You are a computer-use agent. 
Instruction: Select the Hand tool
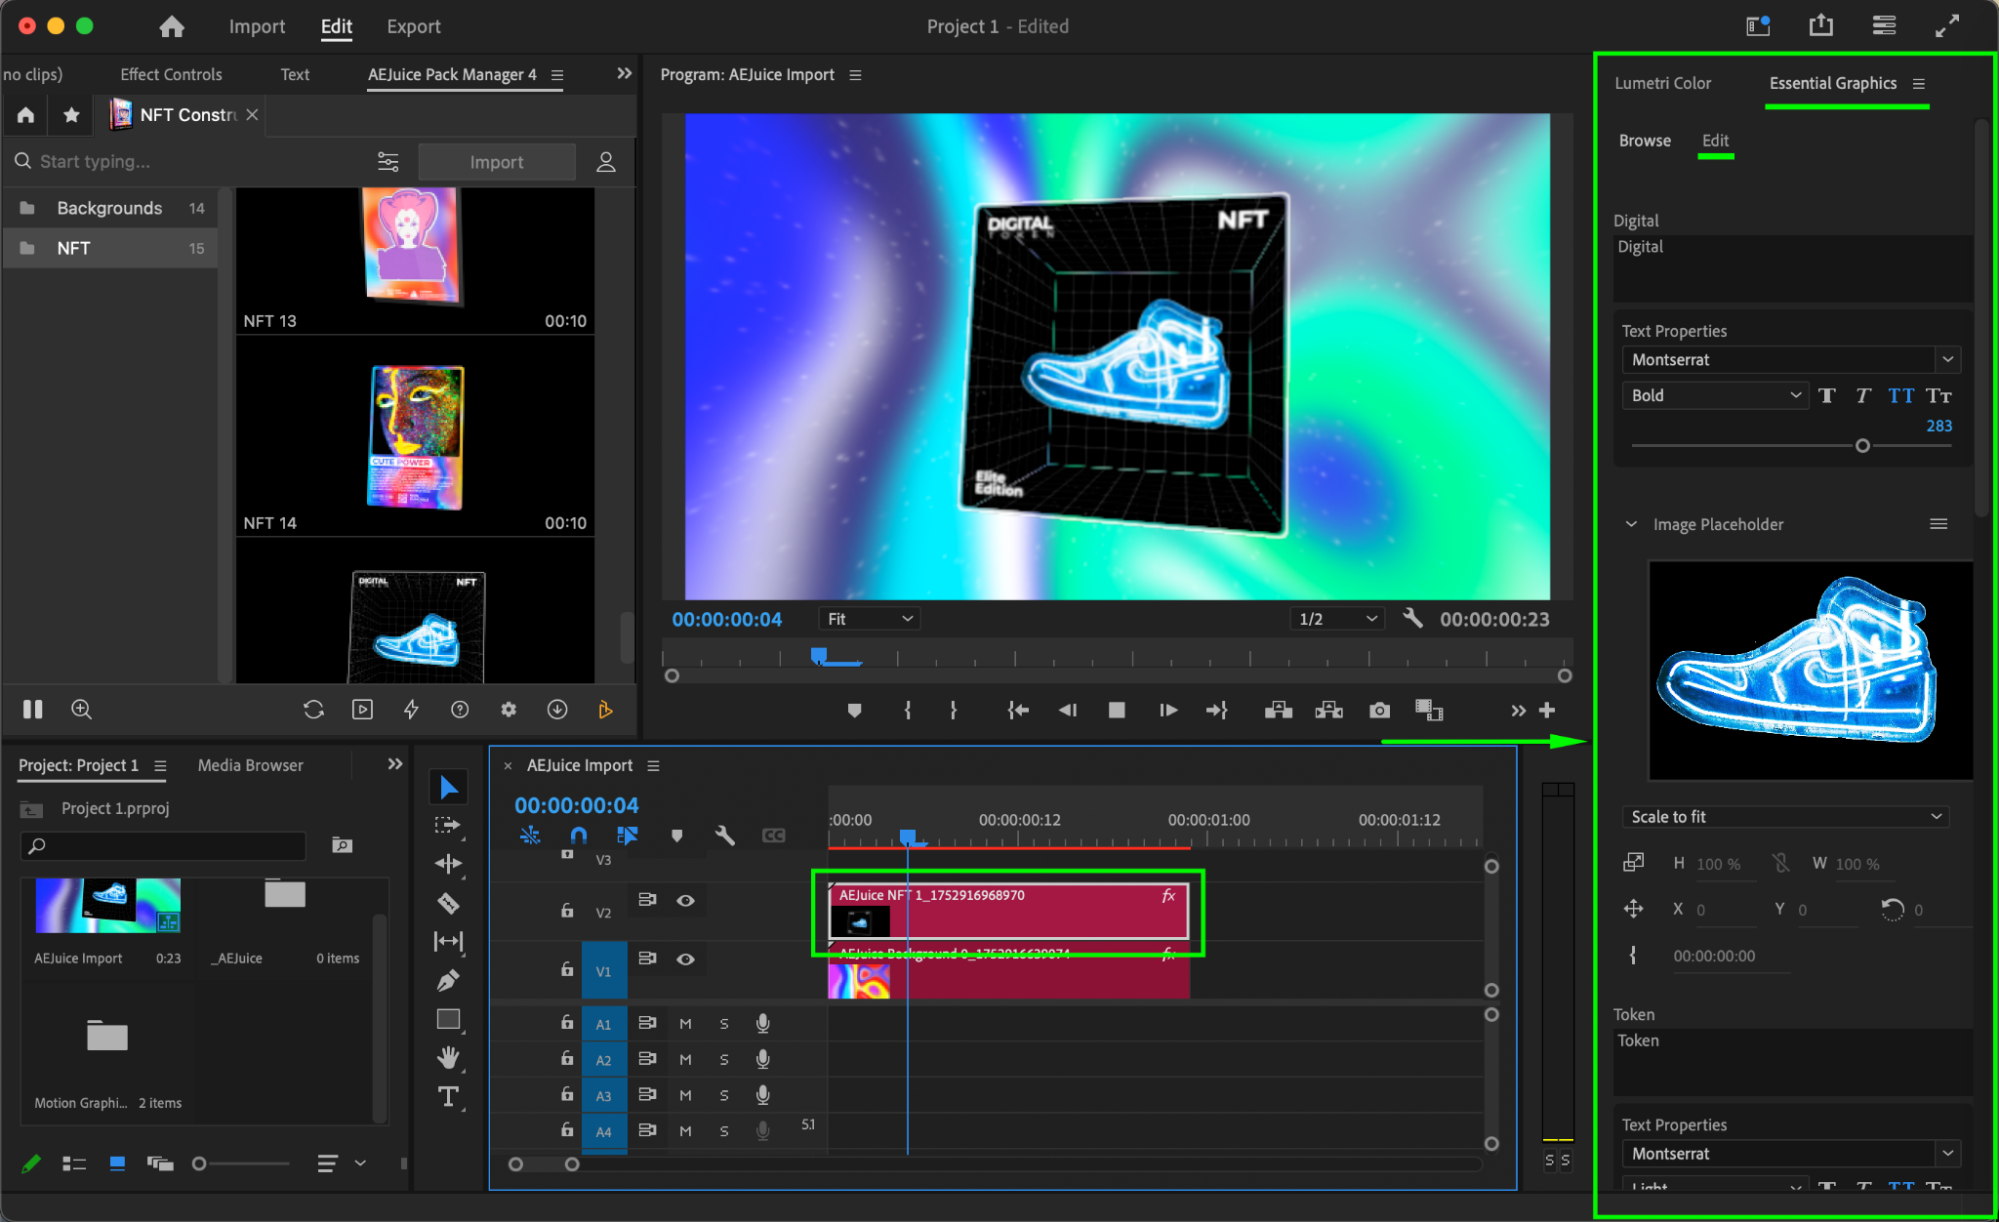pyautogui.click(x=448, y=1057)
